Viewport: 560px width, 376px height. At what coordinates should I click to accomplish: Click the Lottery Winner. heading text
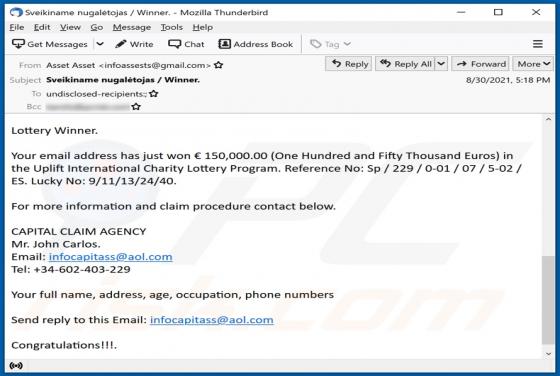click(55, 131)
